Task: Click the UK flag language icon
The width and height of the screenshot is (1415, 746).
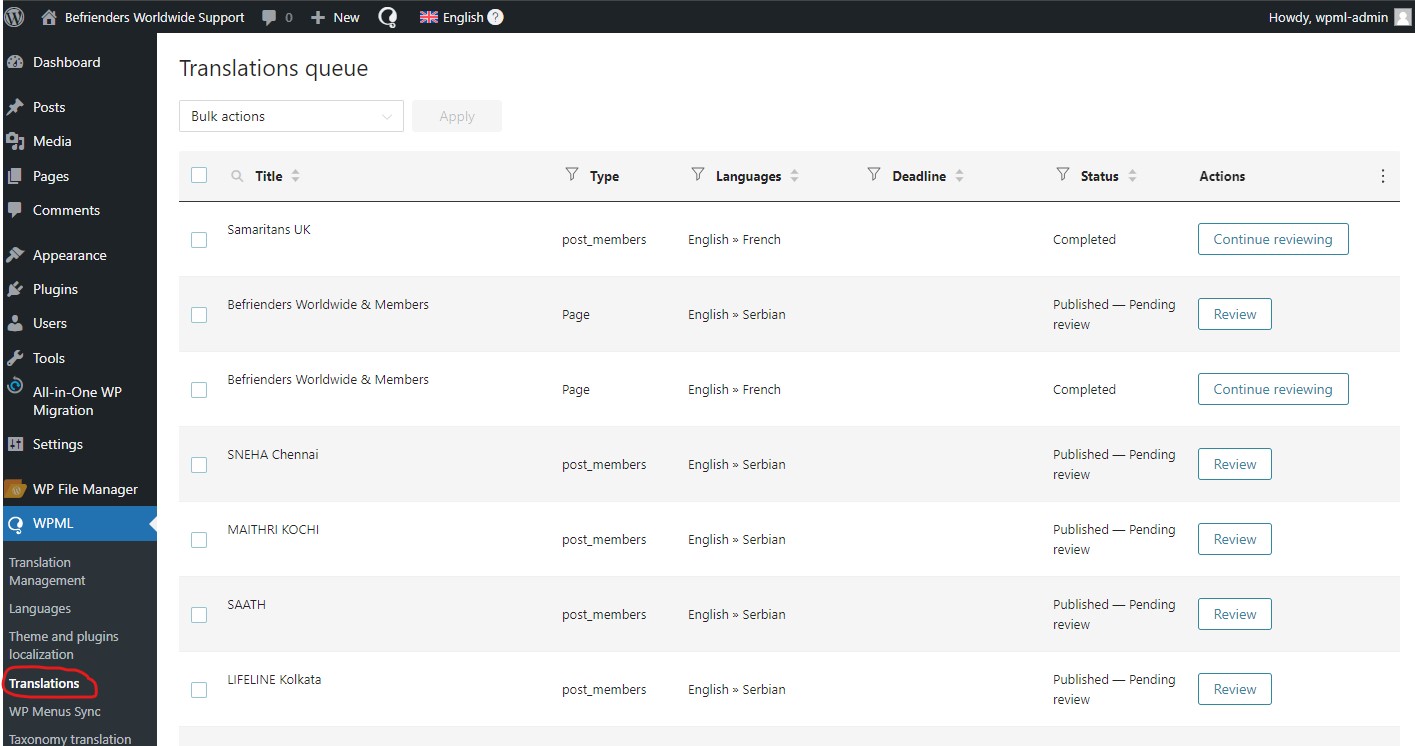Action: [x=428, y=17]
